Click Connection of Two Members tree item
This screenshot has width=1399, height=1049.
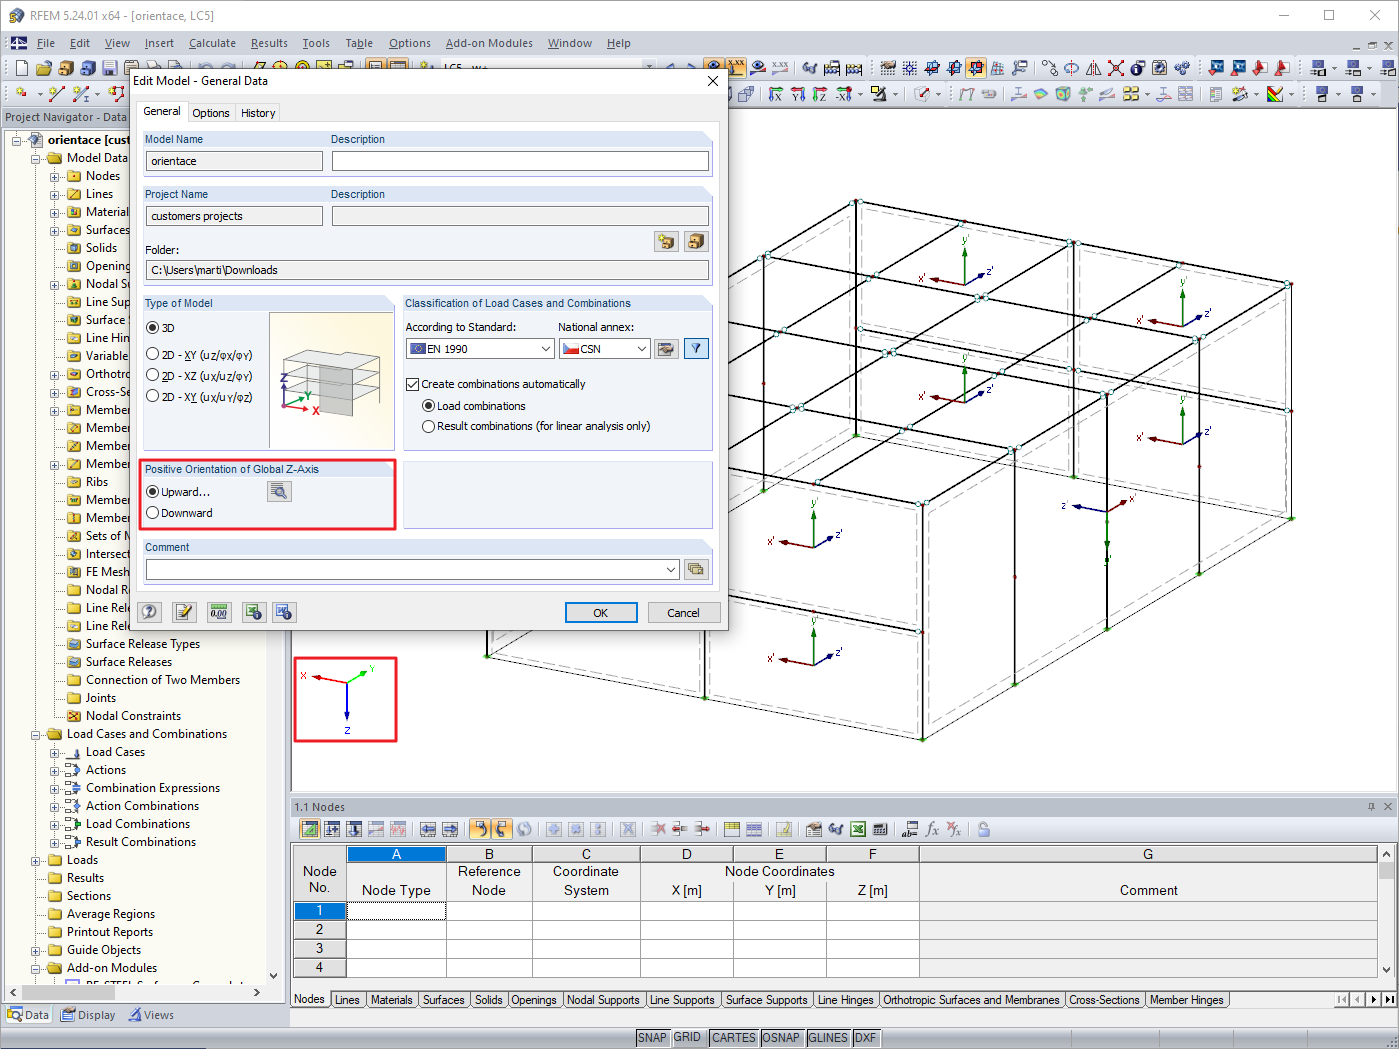pyautogui.click(x=163, y=680)
